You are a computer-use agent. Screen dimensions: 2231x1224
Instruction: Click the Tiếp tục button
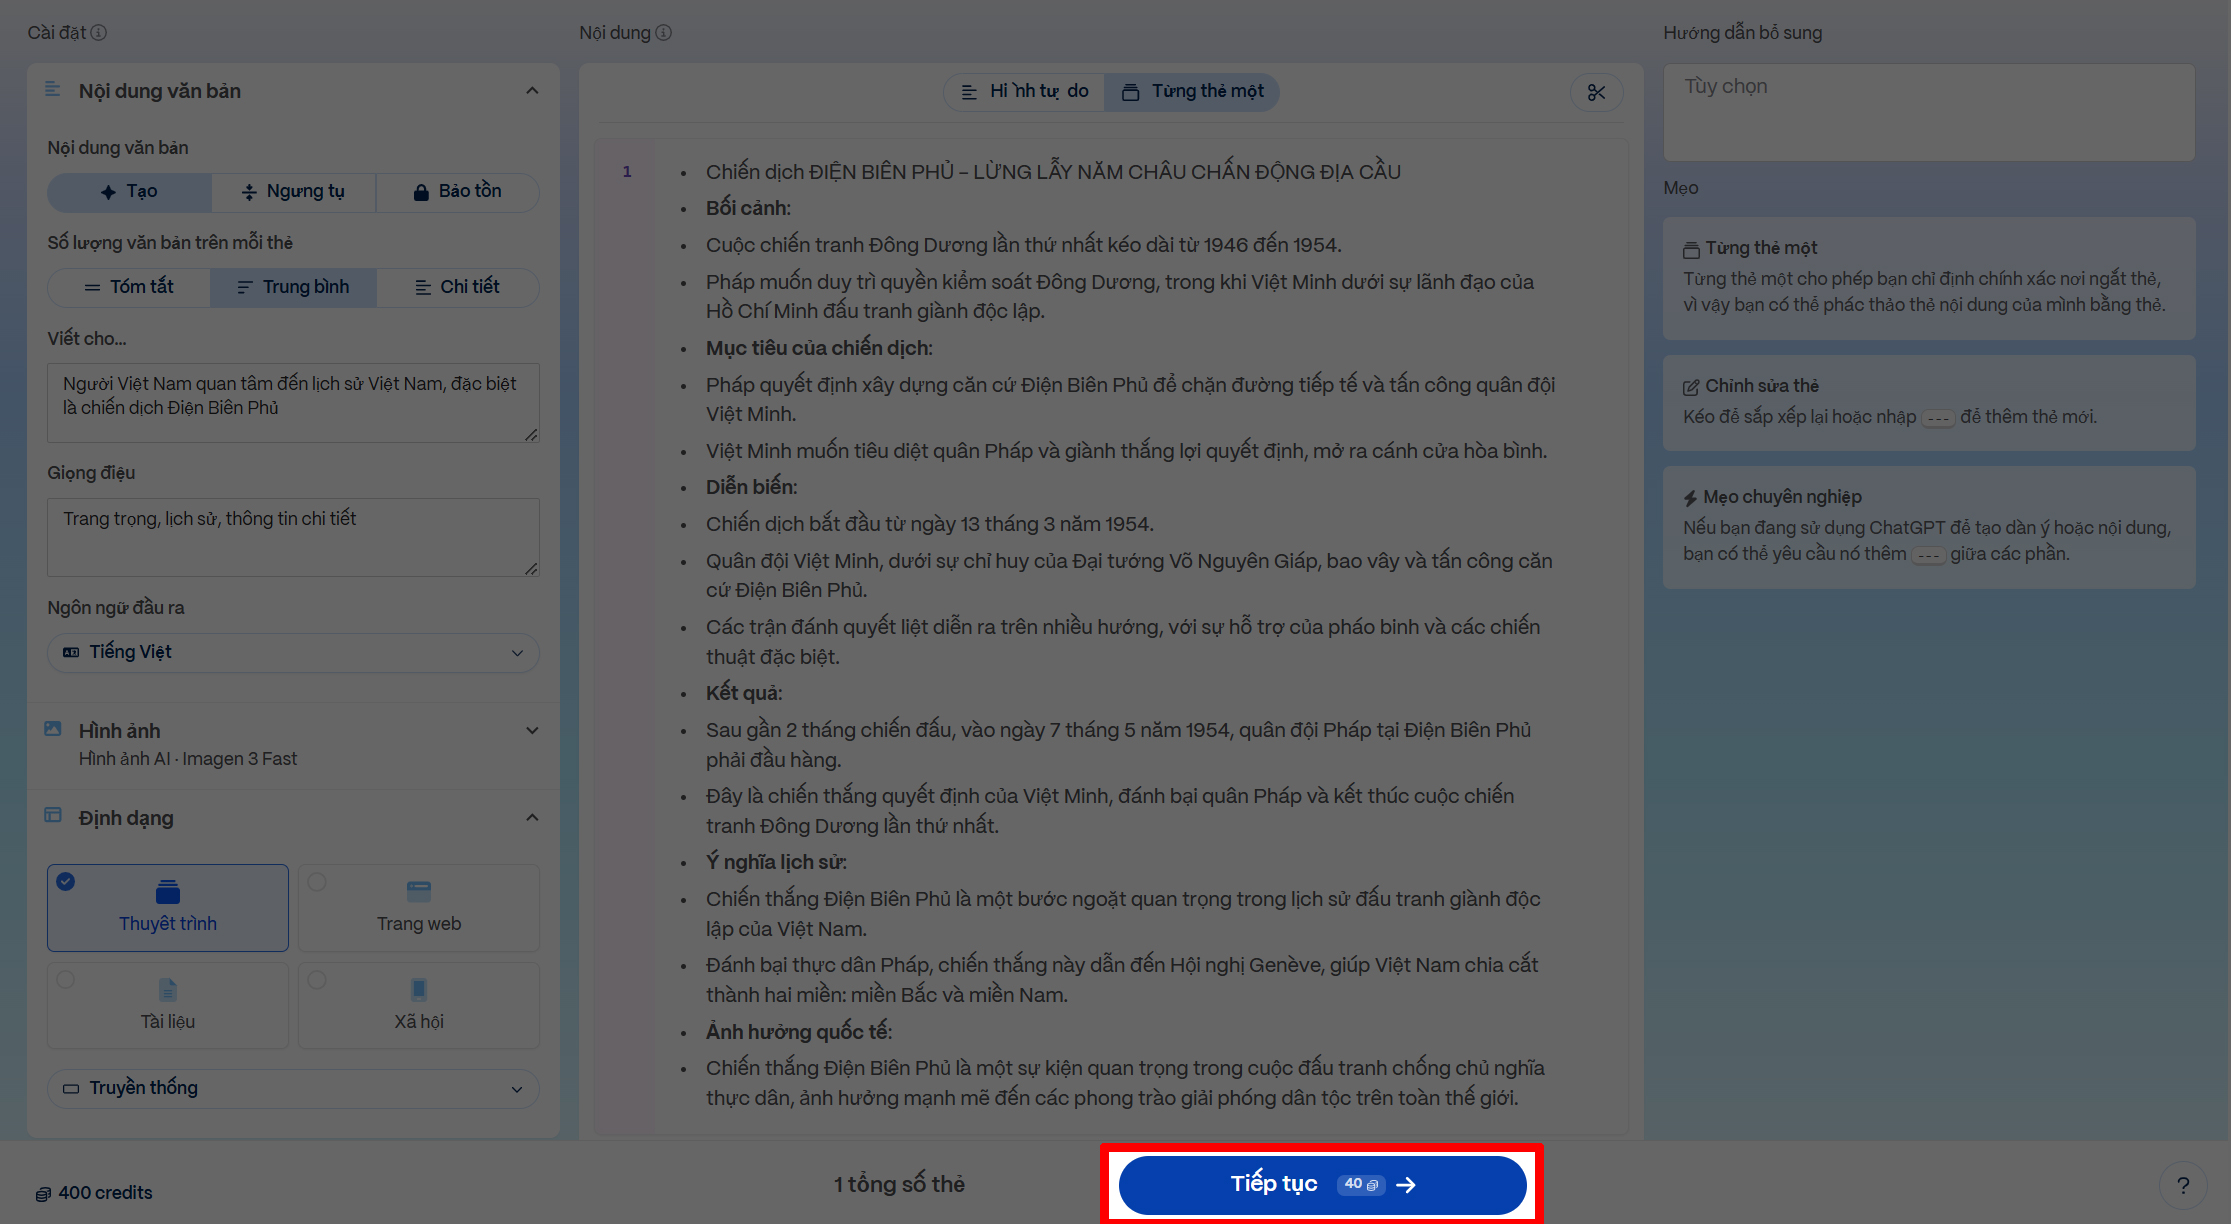1322,1185
